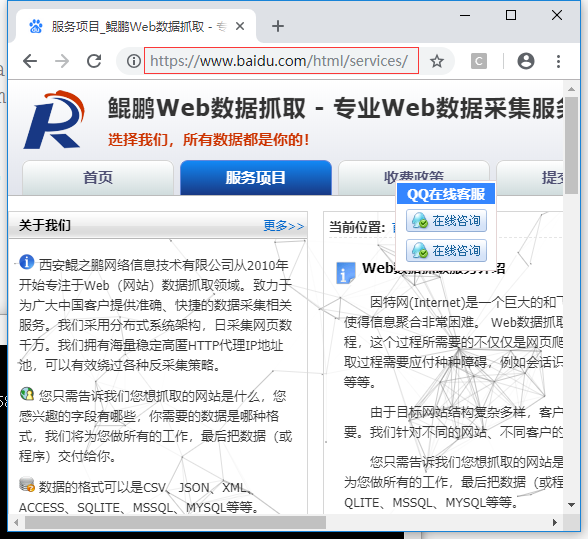
Task: Open Chrome's three-dot menu
Action: coord(558,61)
